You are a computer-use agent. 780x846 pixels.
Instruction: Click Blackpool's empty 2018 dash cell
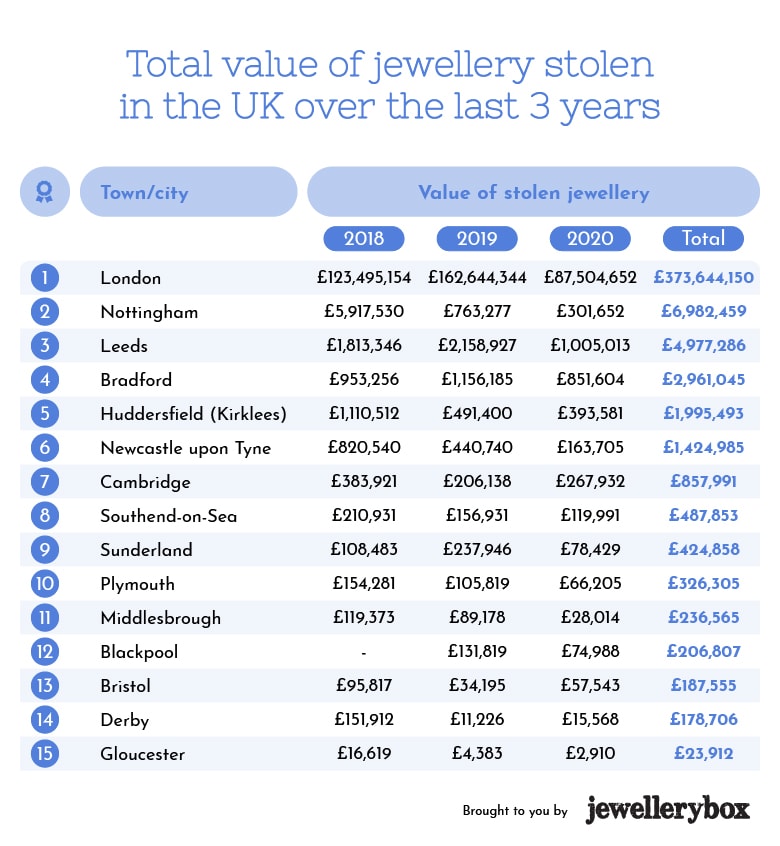(x=364, y=652)
